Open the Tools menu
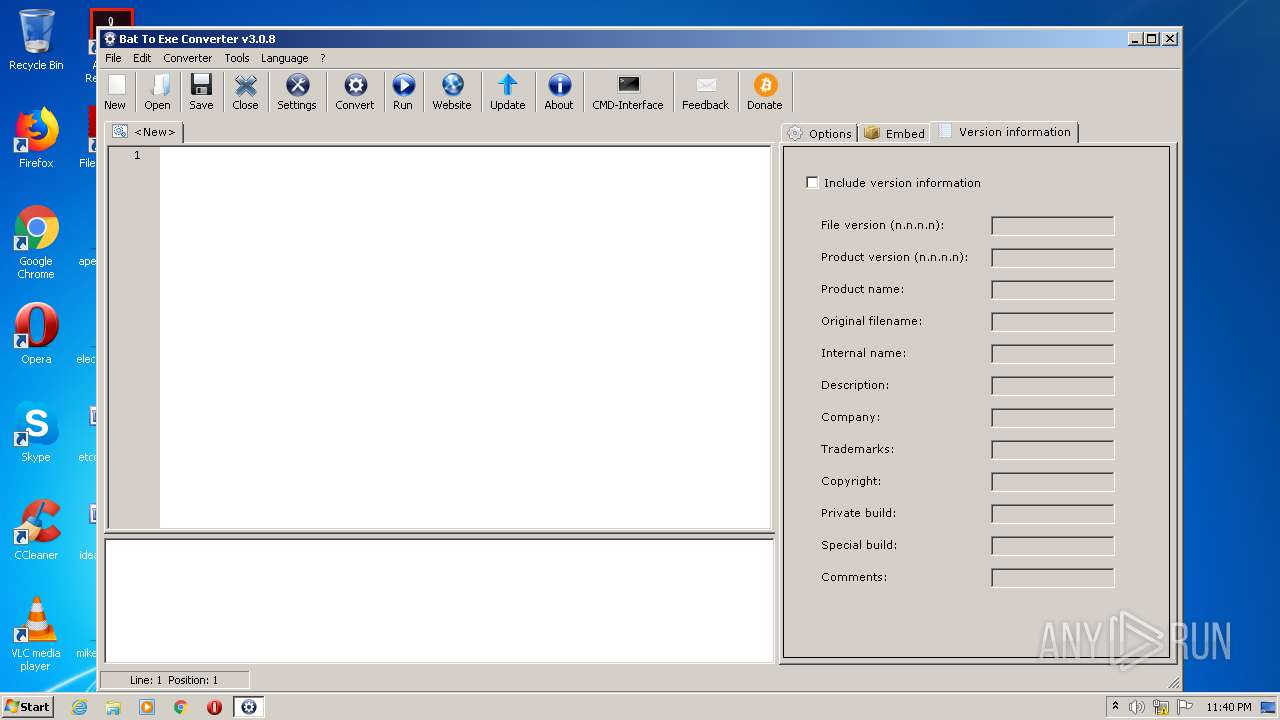Screen dimensions: 1280x720 point(237,58)
